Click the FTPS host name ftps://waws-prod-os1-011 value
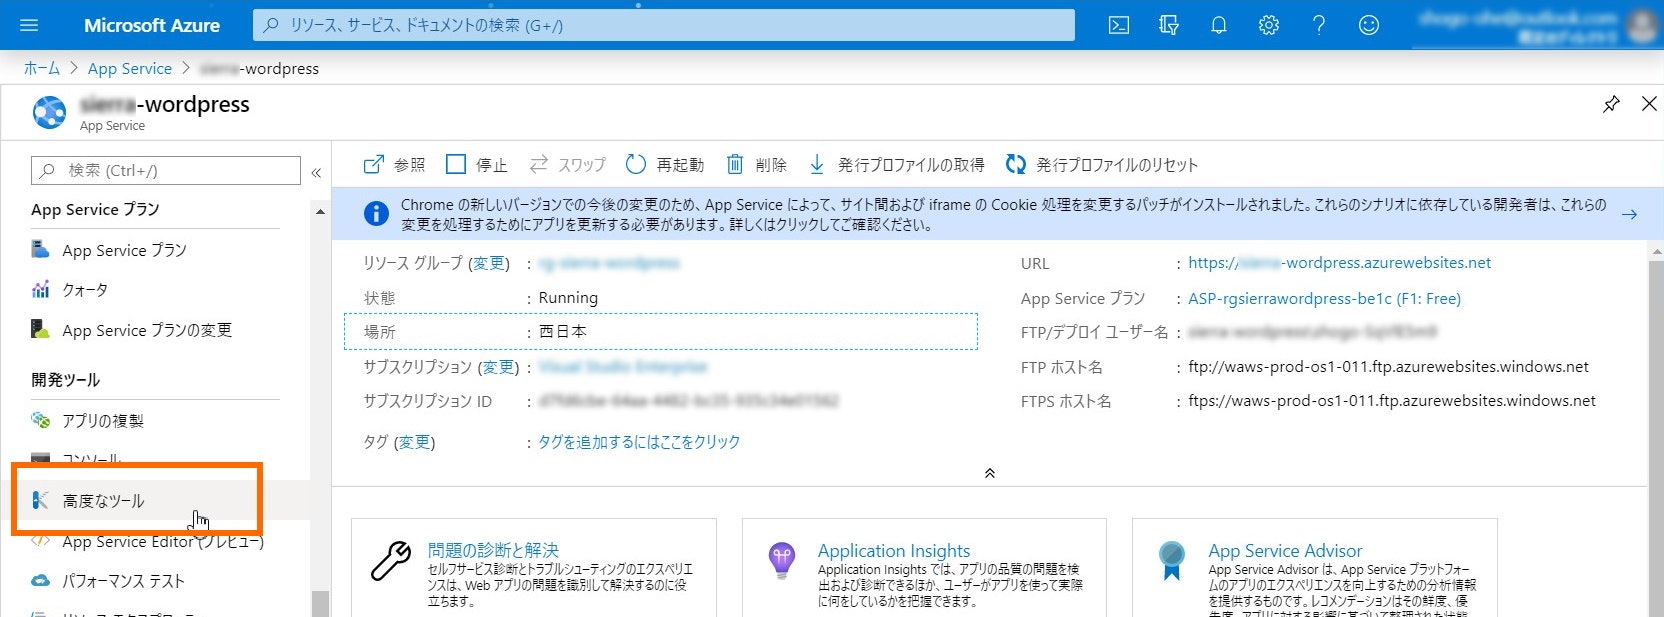Viewport: 1664px width, 617px height. (1392, 400)
